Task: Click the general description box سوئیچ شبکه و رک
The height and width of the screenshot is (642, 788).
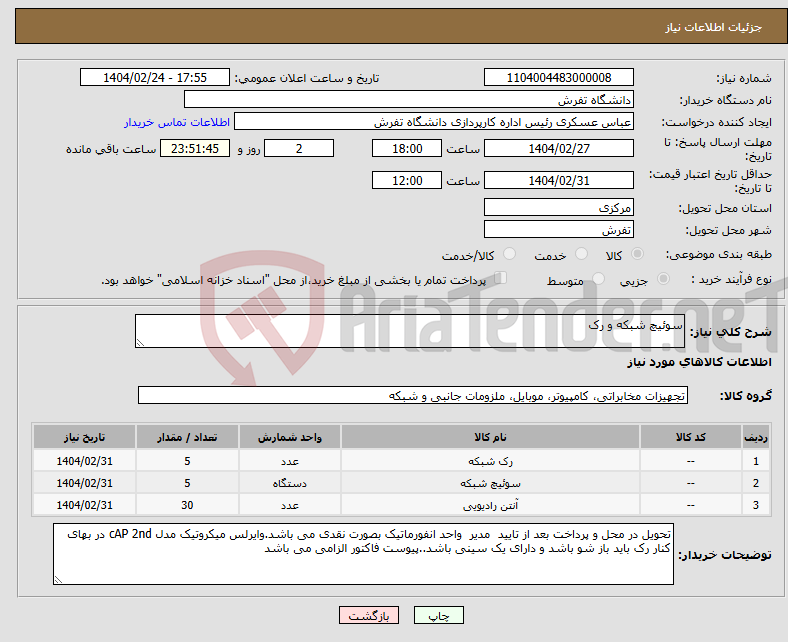Action: tap(410, 331)
